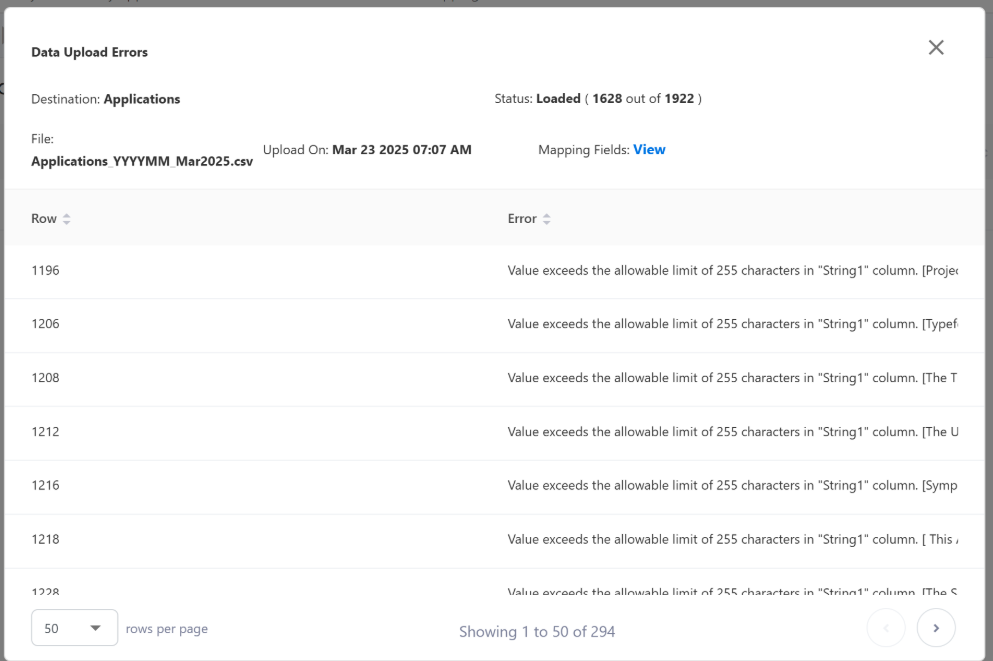Click the error message for row 1216
The image size is (993, 661).
pyautogui.click(x=732, y=487)
